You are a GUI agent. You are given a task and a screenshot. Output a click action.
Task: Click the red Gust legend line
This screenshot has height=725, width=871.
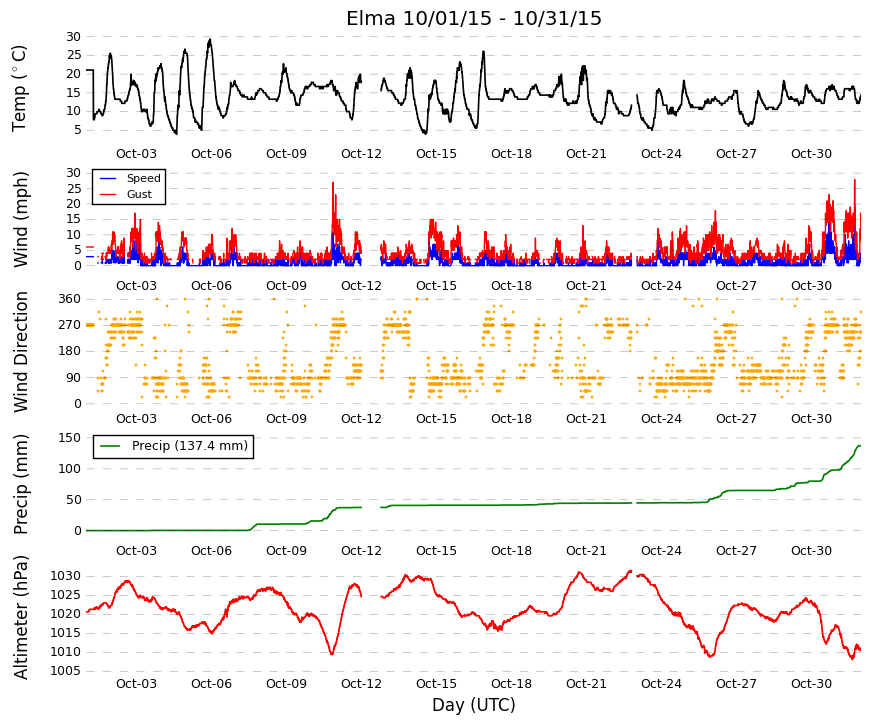coord(108,194)
